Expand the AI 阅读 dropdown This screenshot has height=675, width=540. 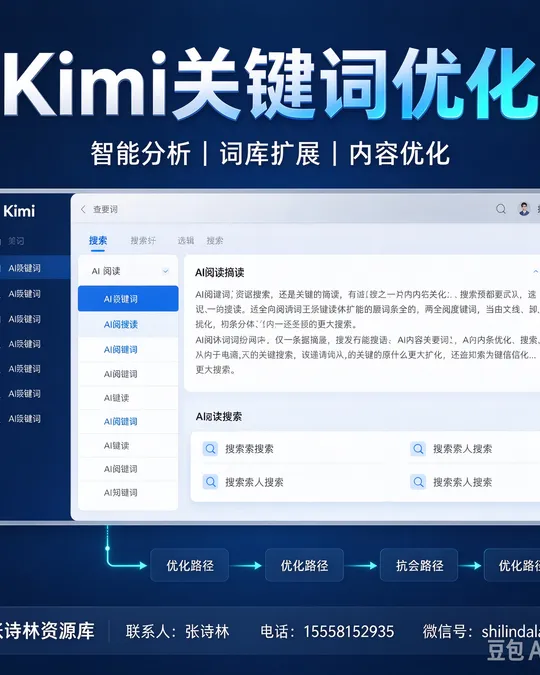tap(128, 271)
